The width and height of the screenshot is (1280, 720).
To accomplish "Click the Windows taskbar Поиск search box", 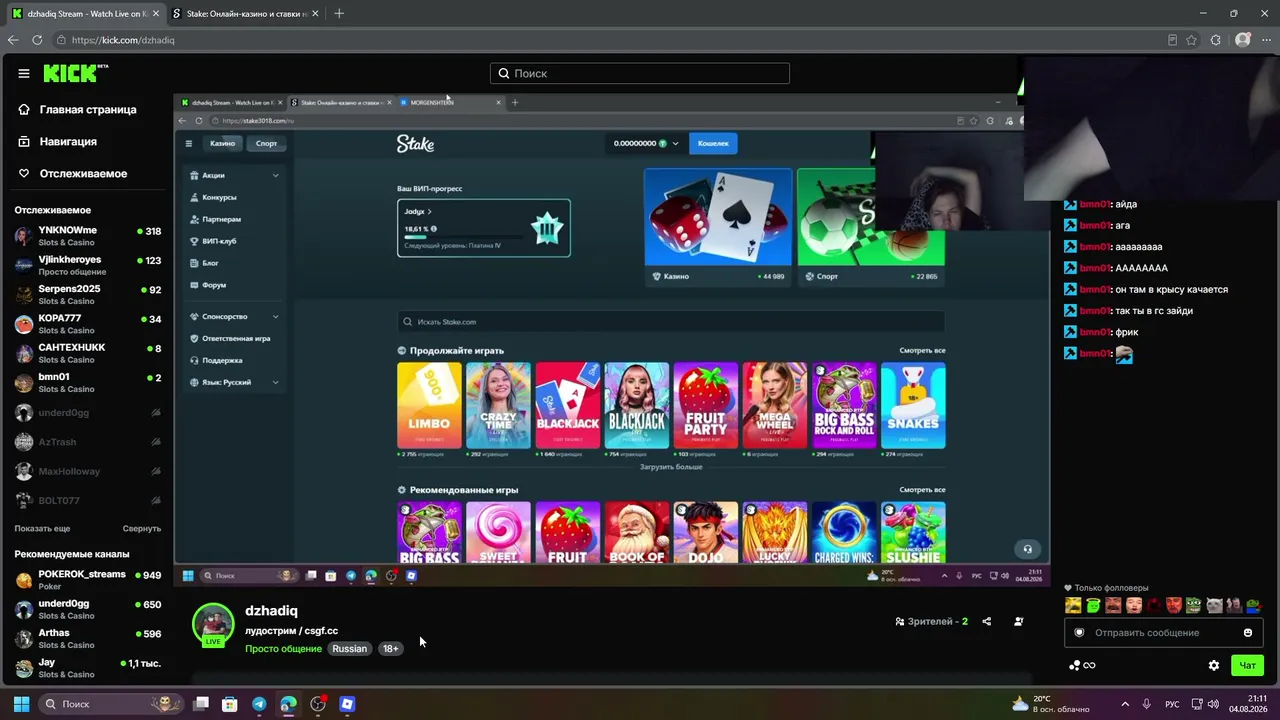I will click(110, 704).
